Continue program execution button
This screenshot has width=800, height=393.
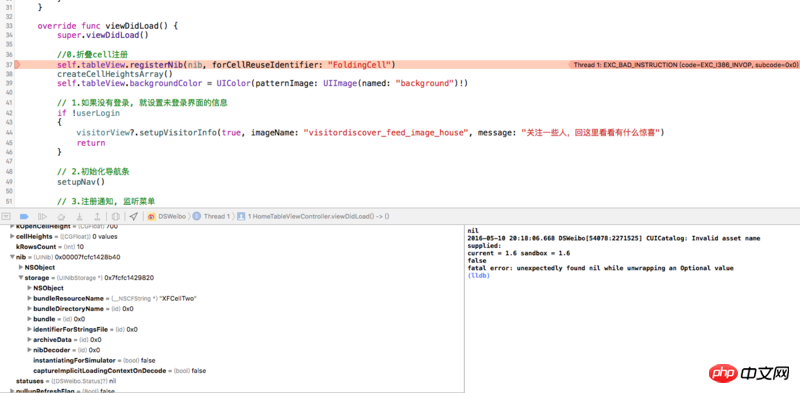click(x=43, y=216)
